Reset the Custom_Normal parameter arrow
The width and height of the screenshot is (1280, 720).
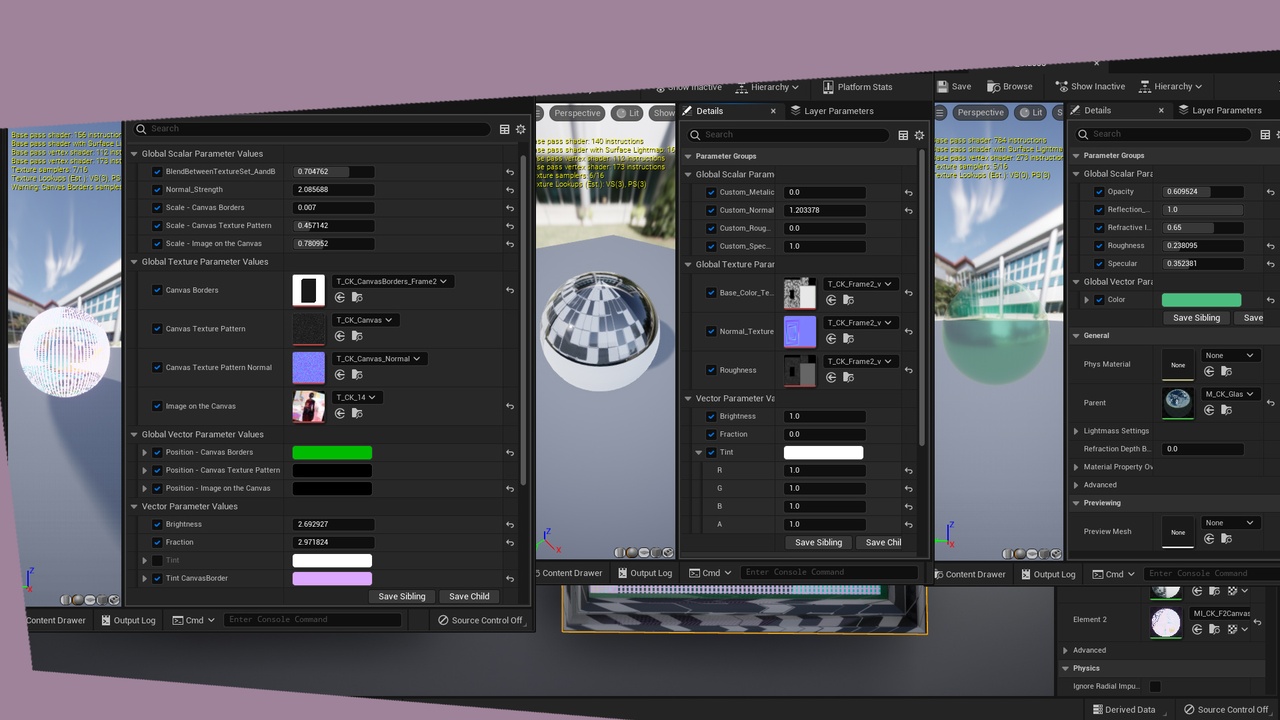[x=908, y=211]
